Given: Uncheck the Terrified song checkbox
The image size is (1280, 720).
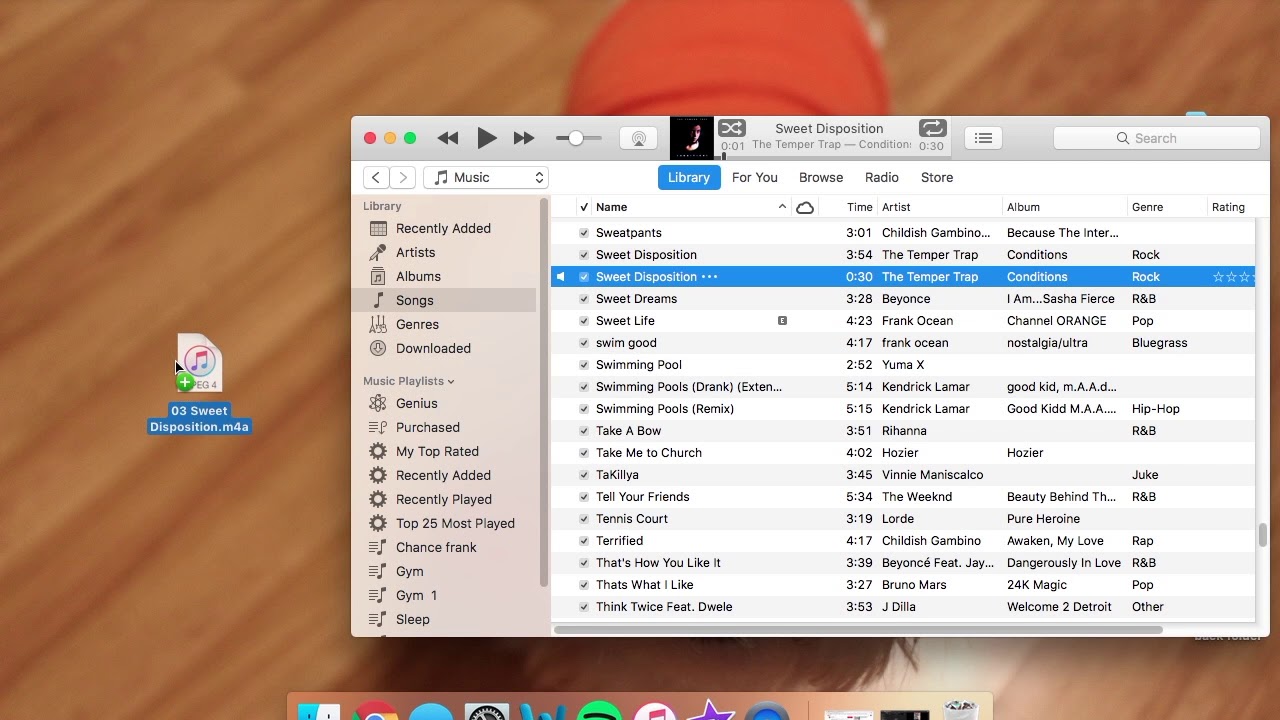Looking at the screenshot, I should coord(584,541).
